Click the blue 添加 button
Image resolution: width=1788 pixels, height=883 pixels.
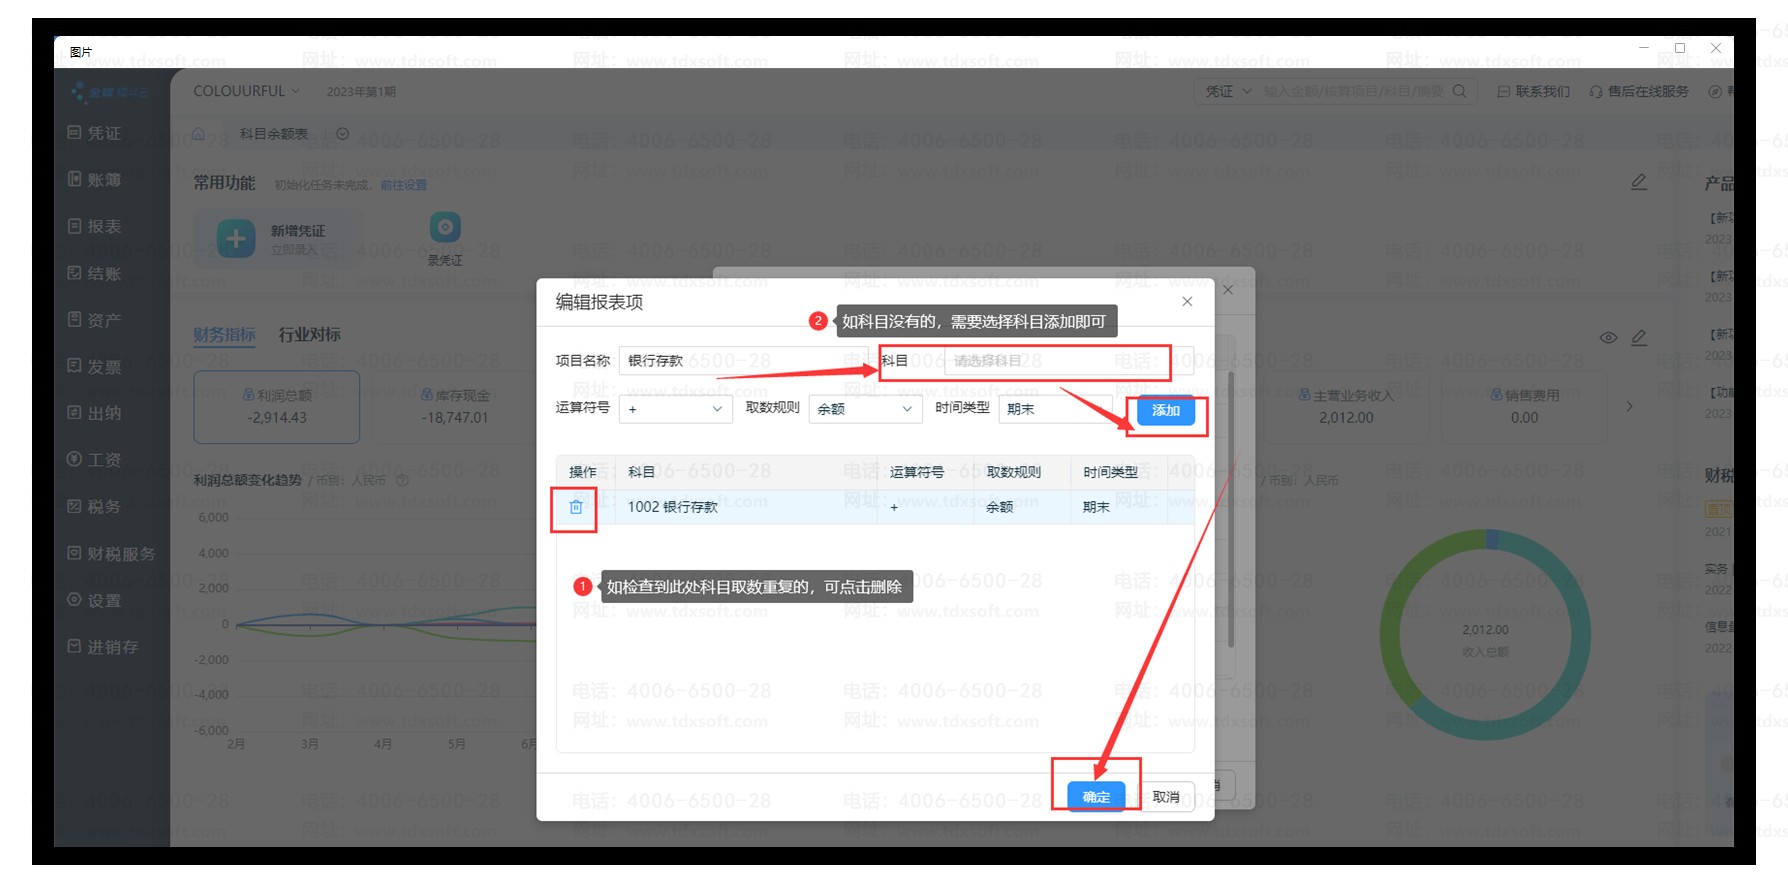click(x=1165, y=410)
